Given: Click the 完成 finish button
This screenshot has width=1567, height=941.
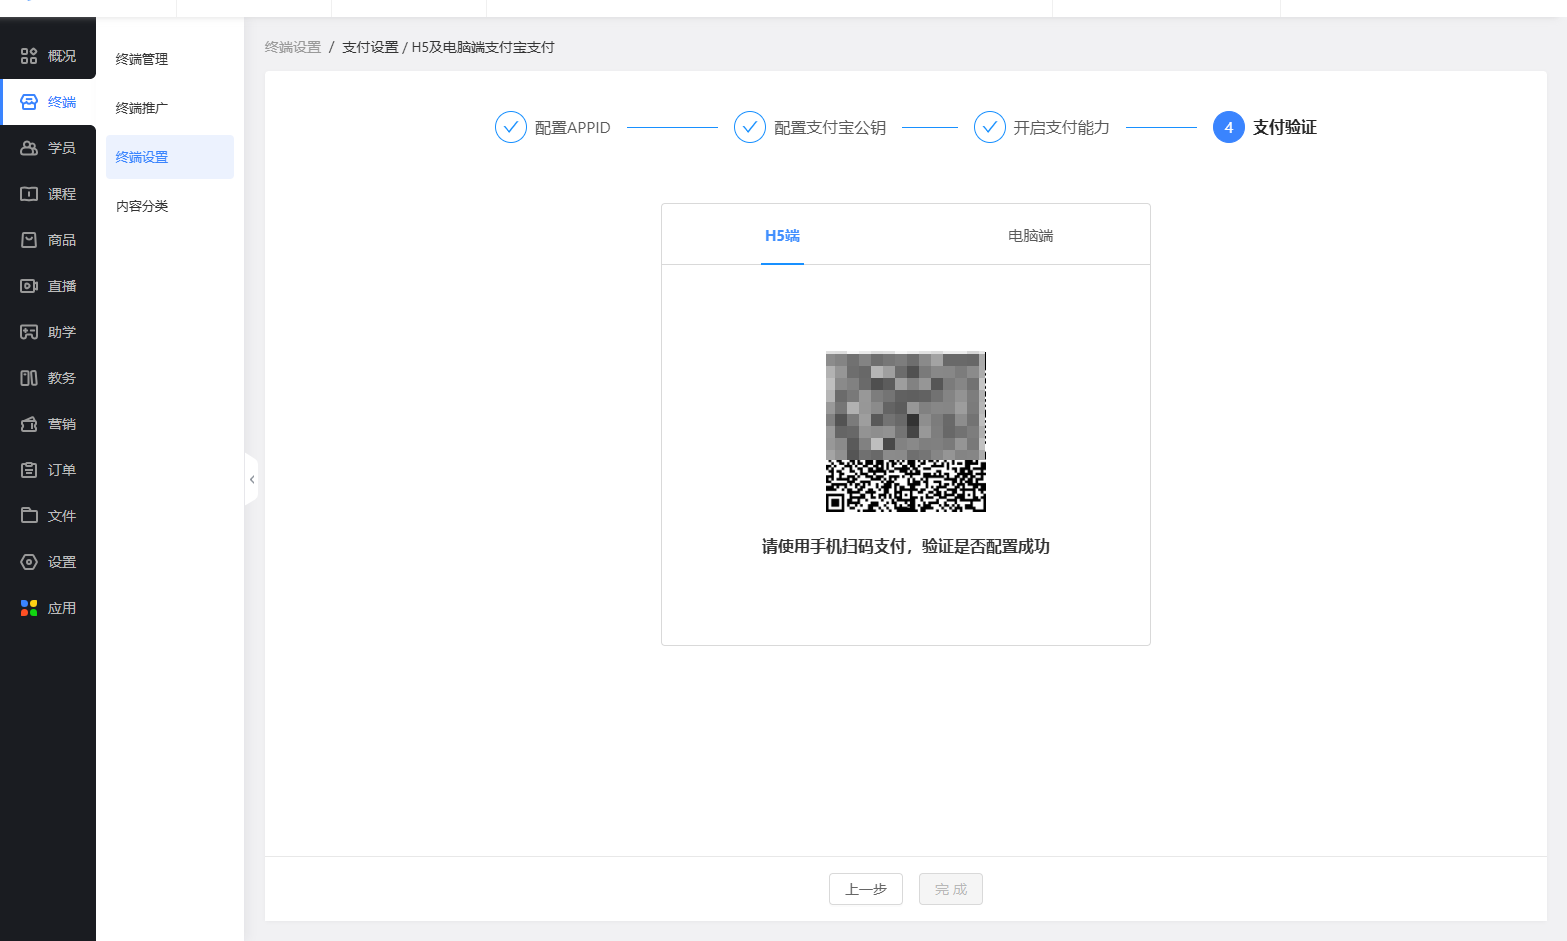Looking at the screenshot, I should tap(951, 889).
